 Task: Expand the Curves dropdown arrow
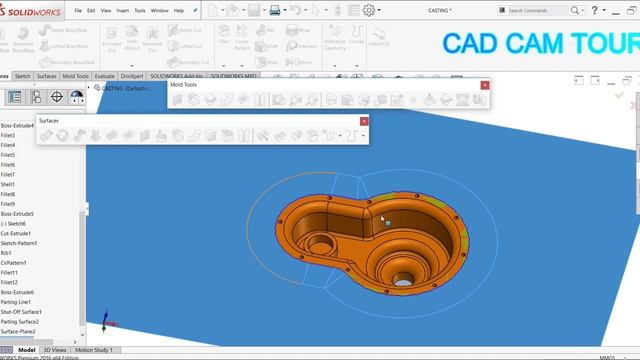pos(356,66)
